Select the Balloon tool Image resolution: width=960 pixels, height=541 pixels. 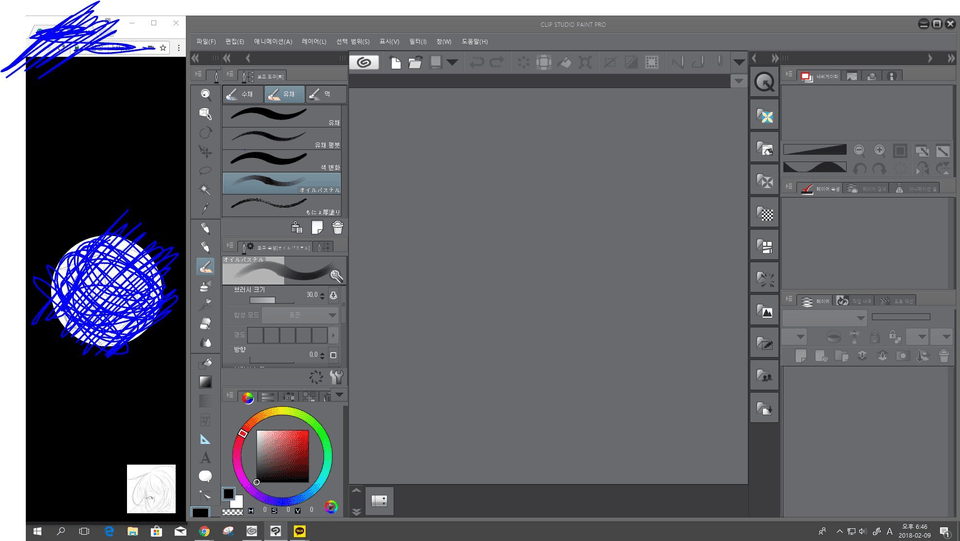pos(205,476)
